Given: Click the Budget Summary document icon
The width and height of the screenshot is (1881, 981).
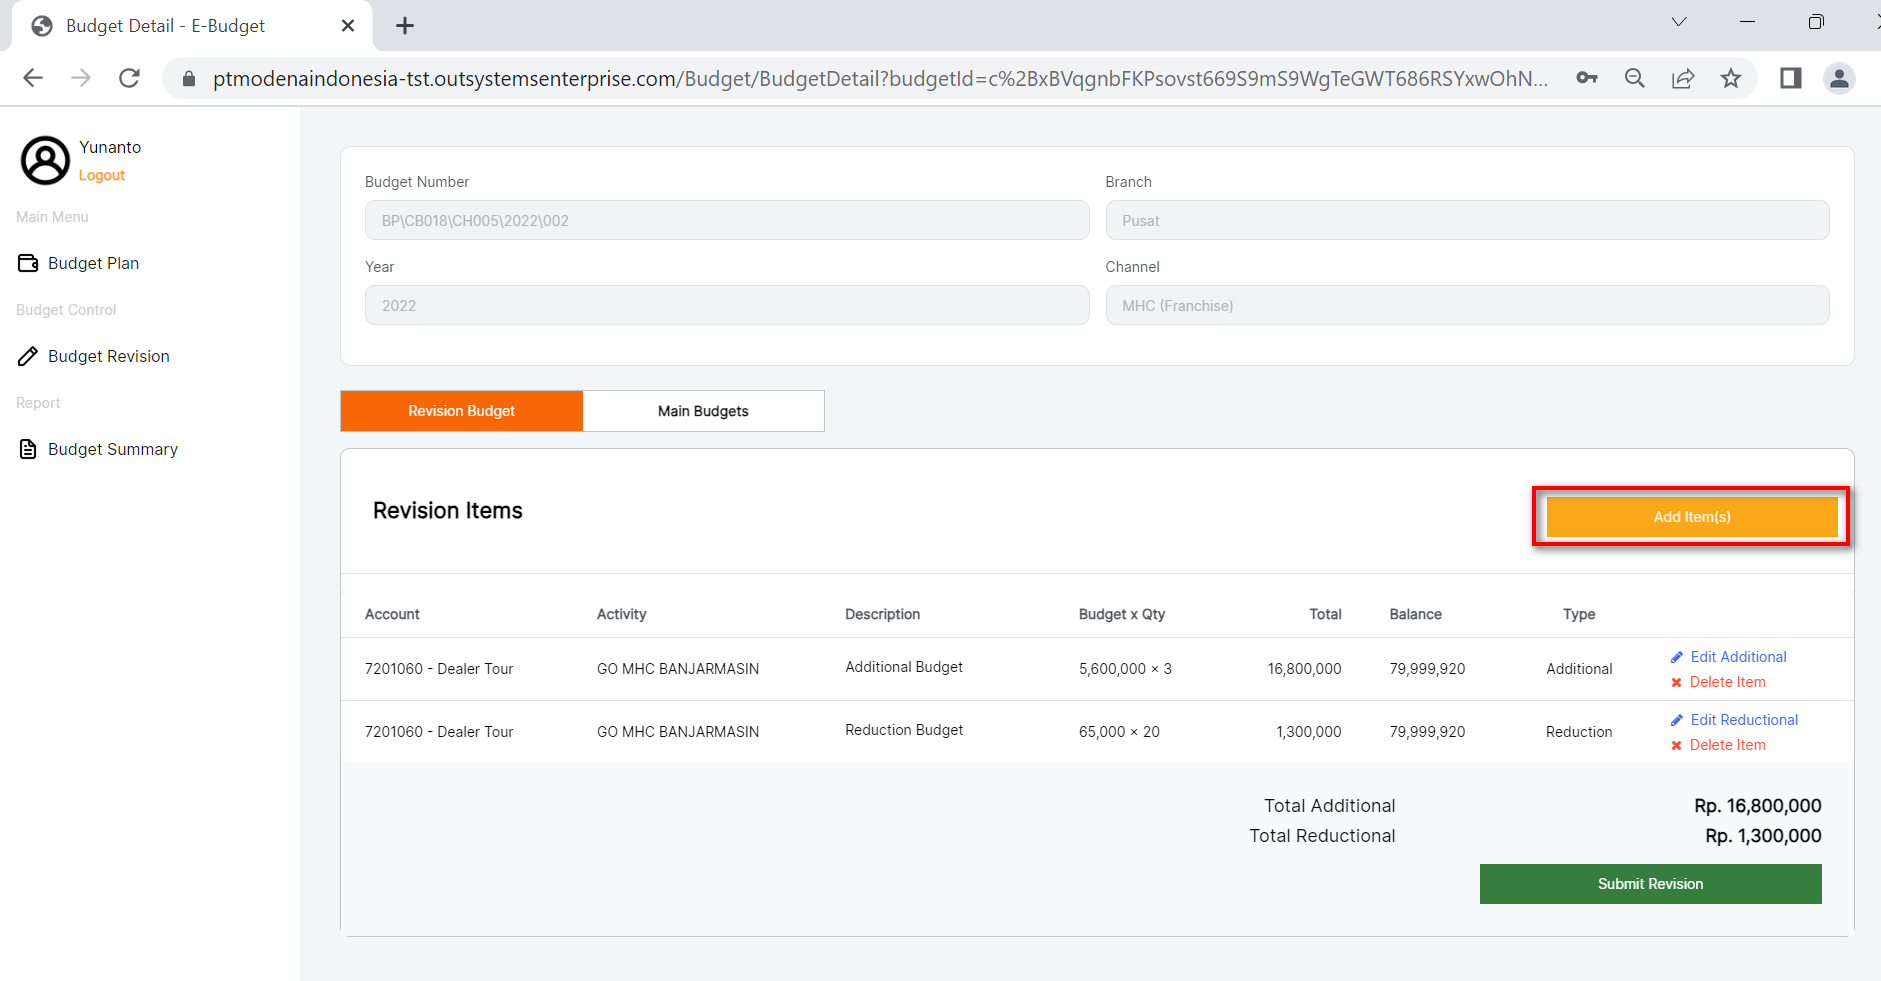Looking at the screenshot, I should pyautogui.click(x=28, y=449).
